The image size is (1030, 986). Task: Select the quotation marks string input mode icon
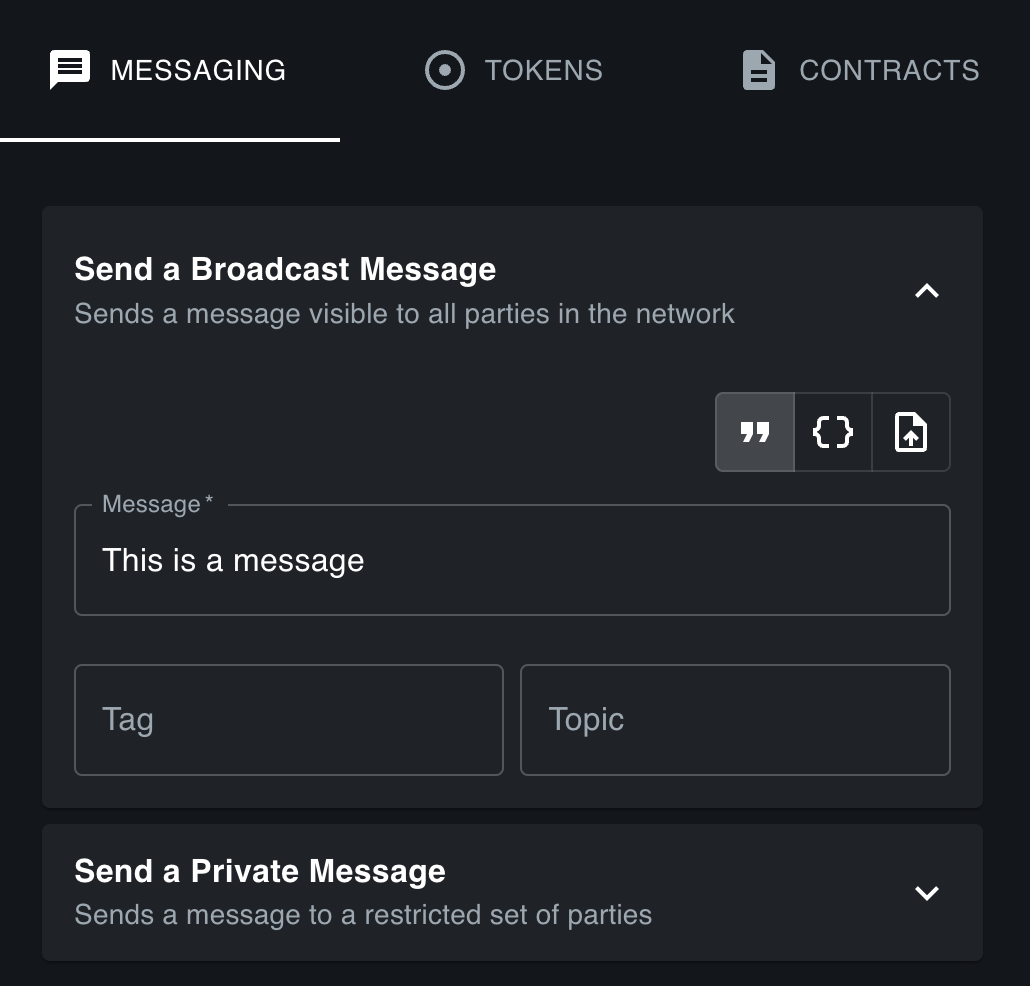754,432
